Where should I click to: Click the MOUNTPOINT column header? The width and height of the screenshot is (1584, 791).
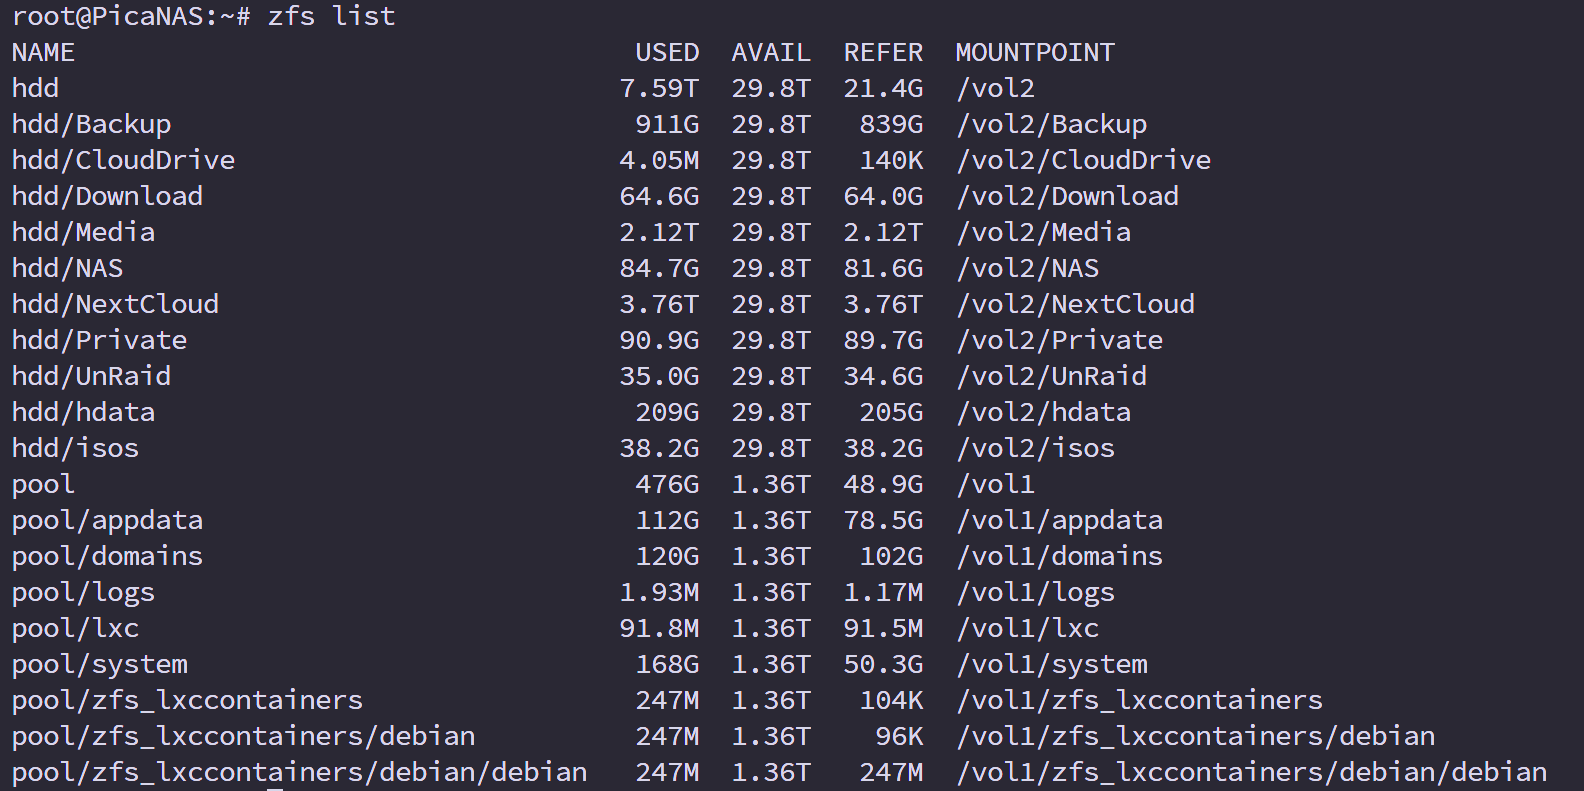(1035, 52)
